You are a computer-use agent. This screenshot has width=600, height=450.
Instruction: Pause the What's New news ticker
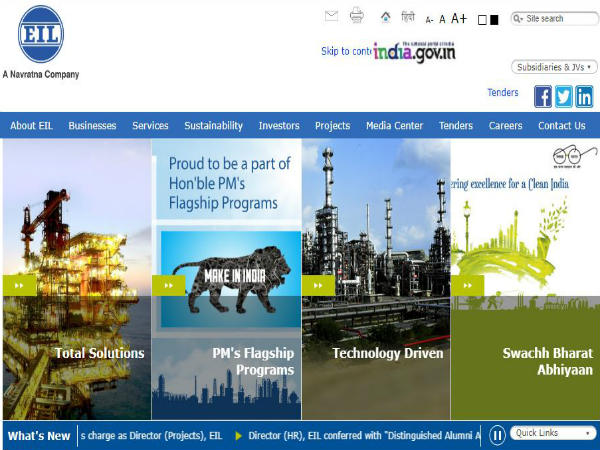click(x=496, y=435)
